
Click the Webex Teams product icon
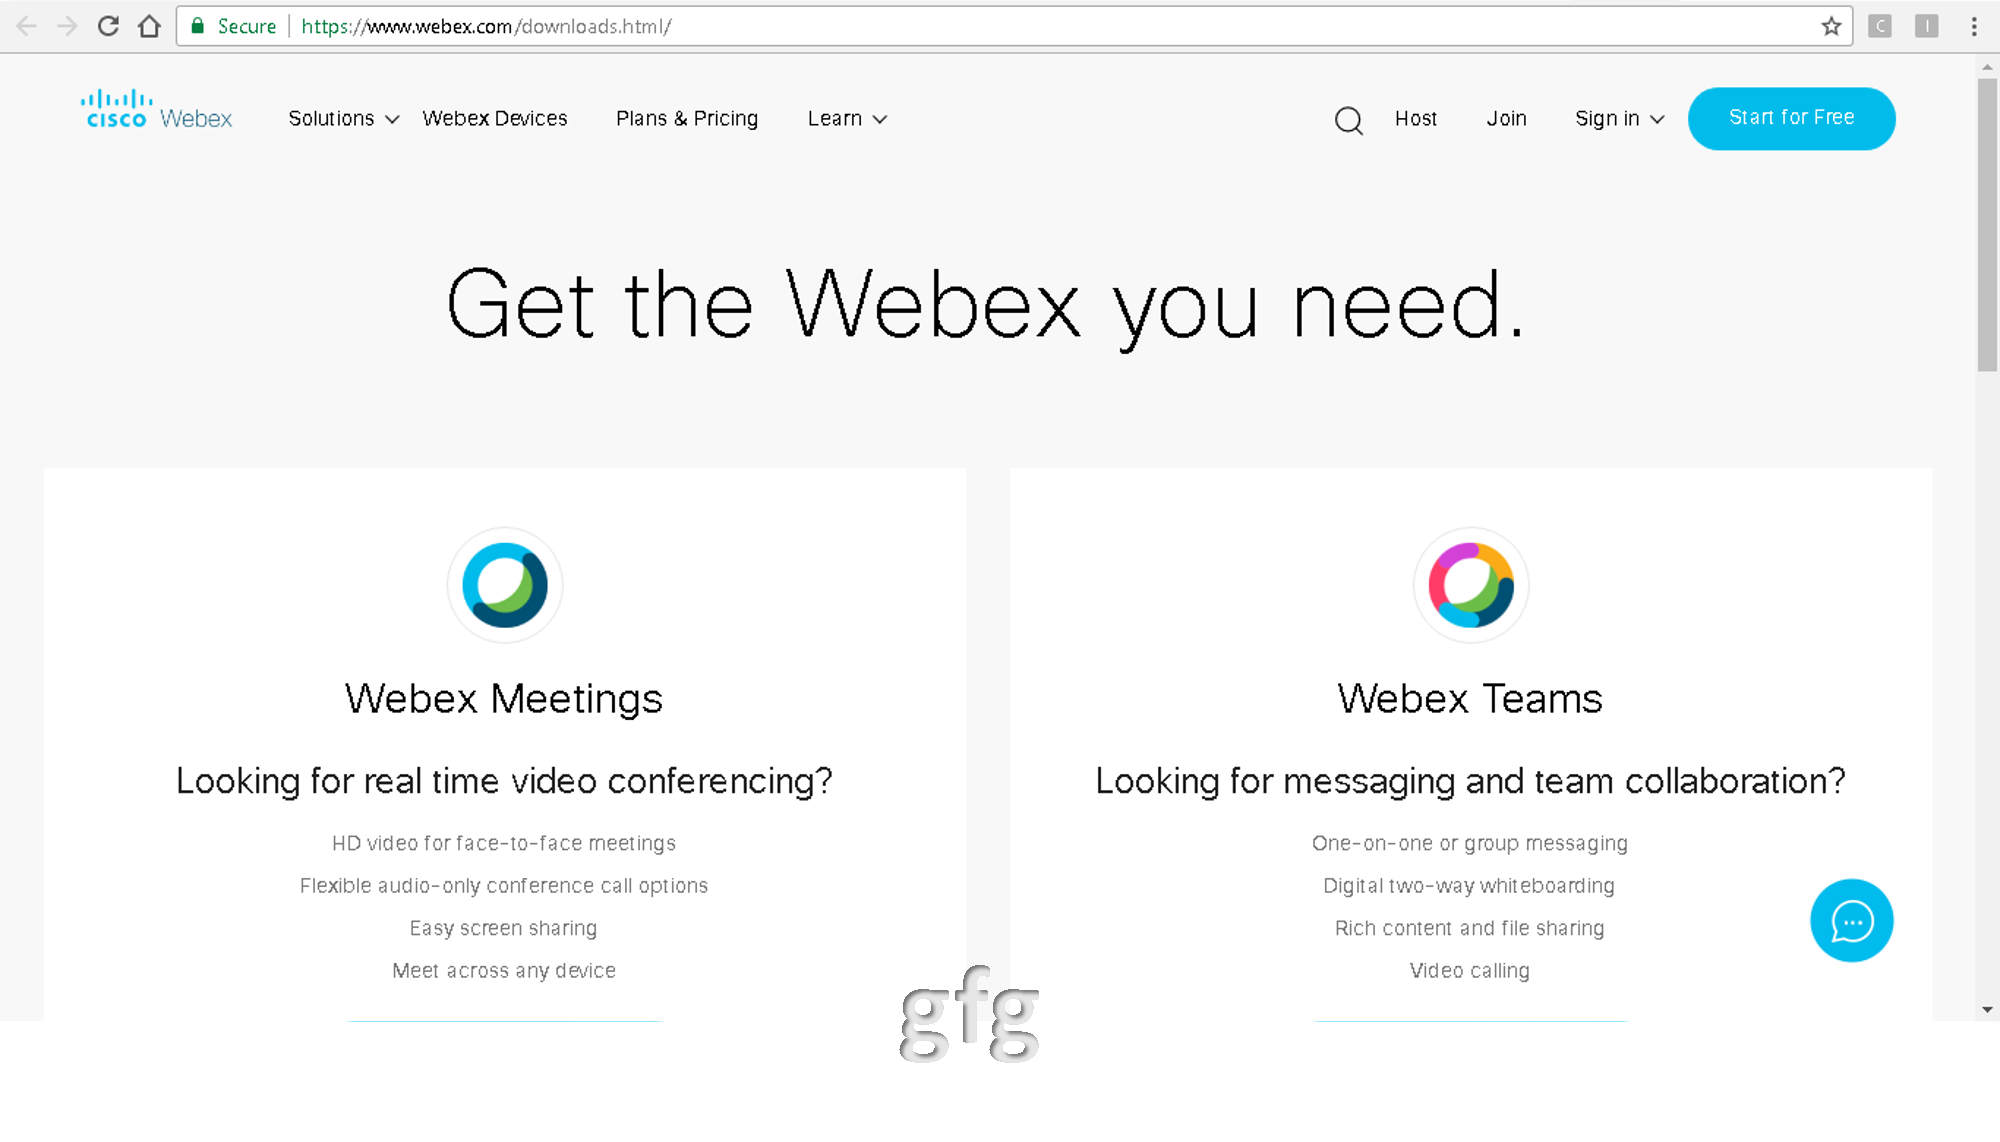click(x=1470, y=584)
